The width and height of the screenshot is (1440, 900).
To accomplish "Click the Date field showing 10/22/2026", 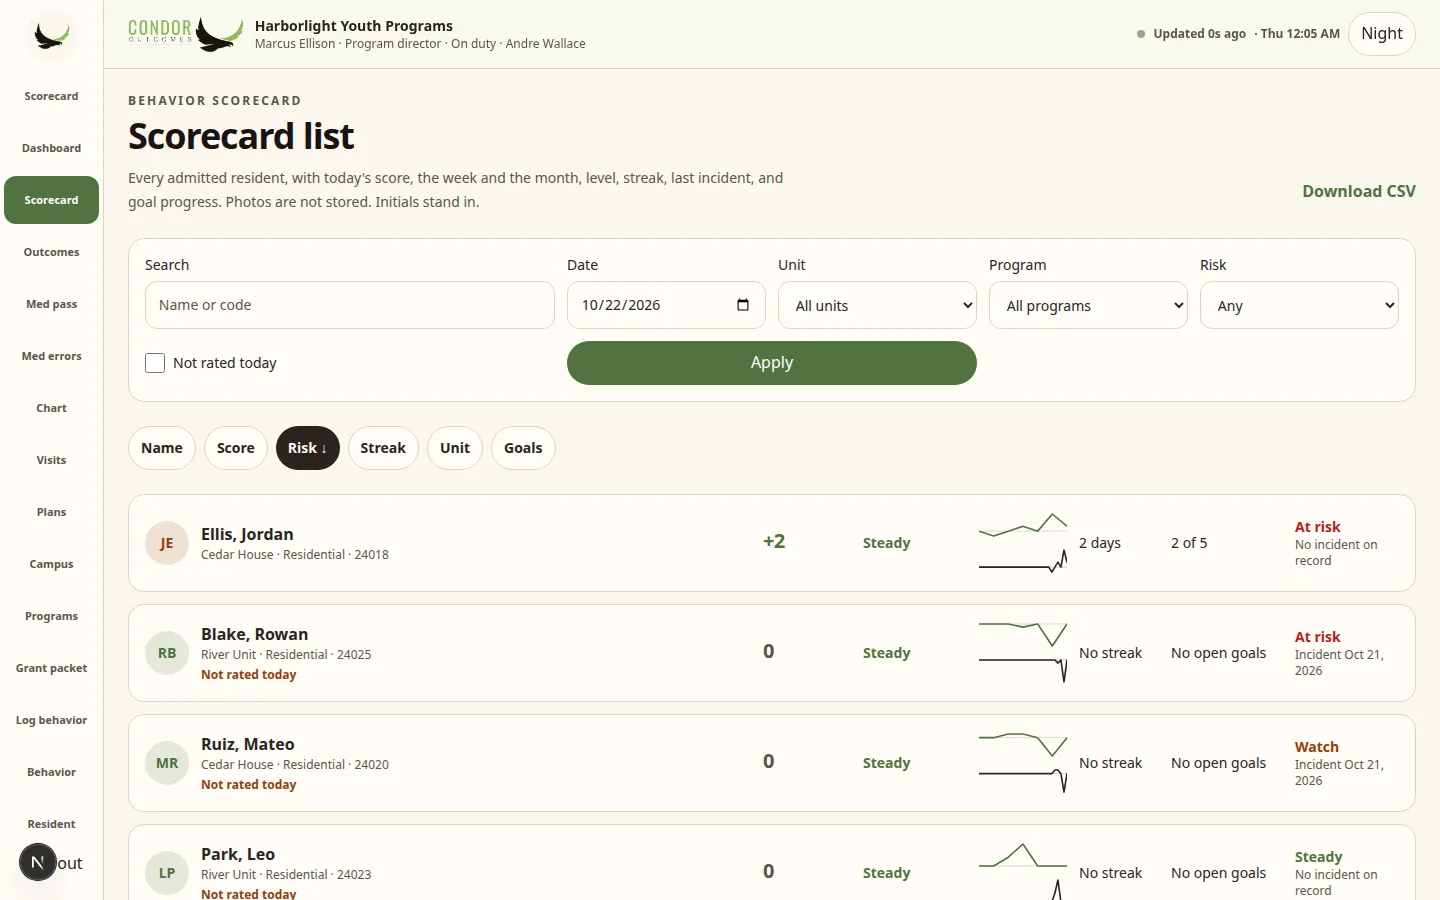I will click(666, 305).
